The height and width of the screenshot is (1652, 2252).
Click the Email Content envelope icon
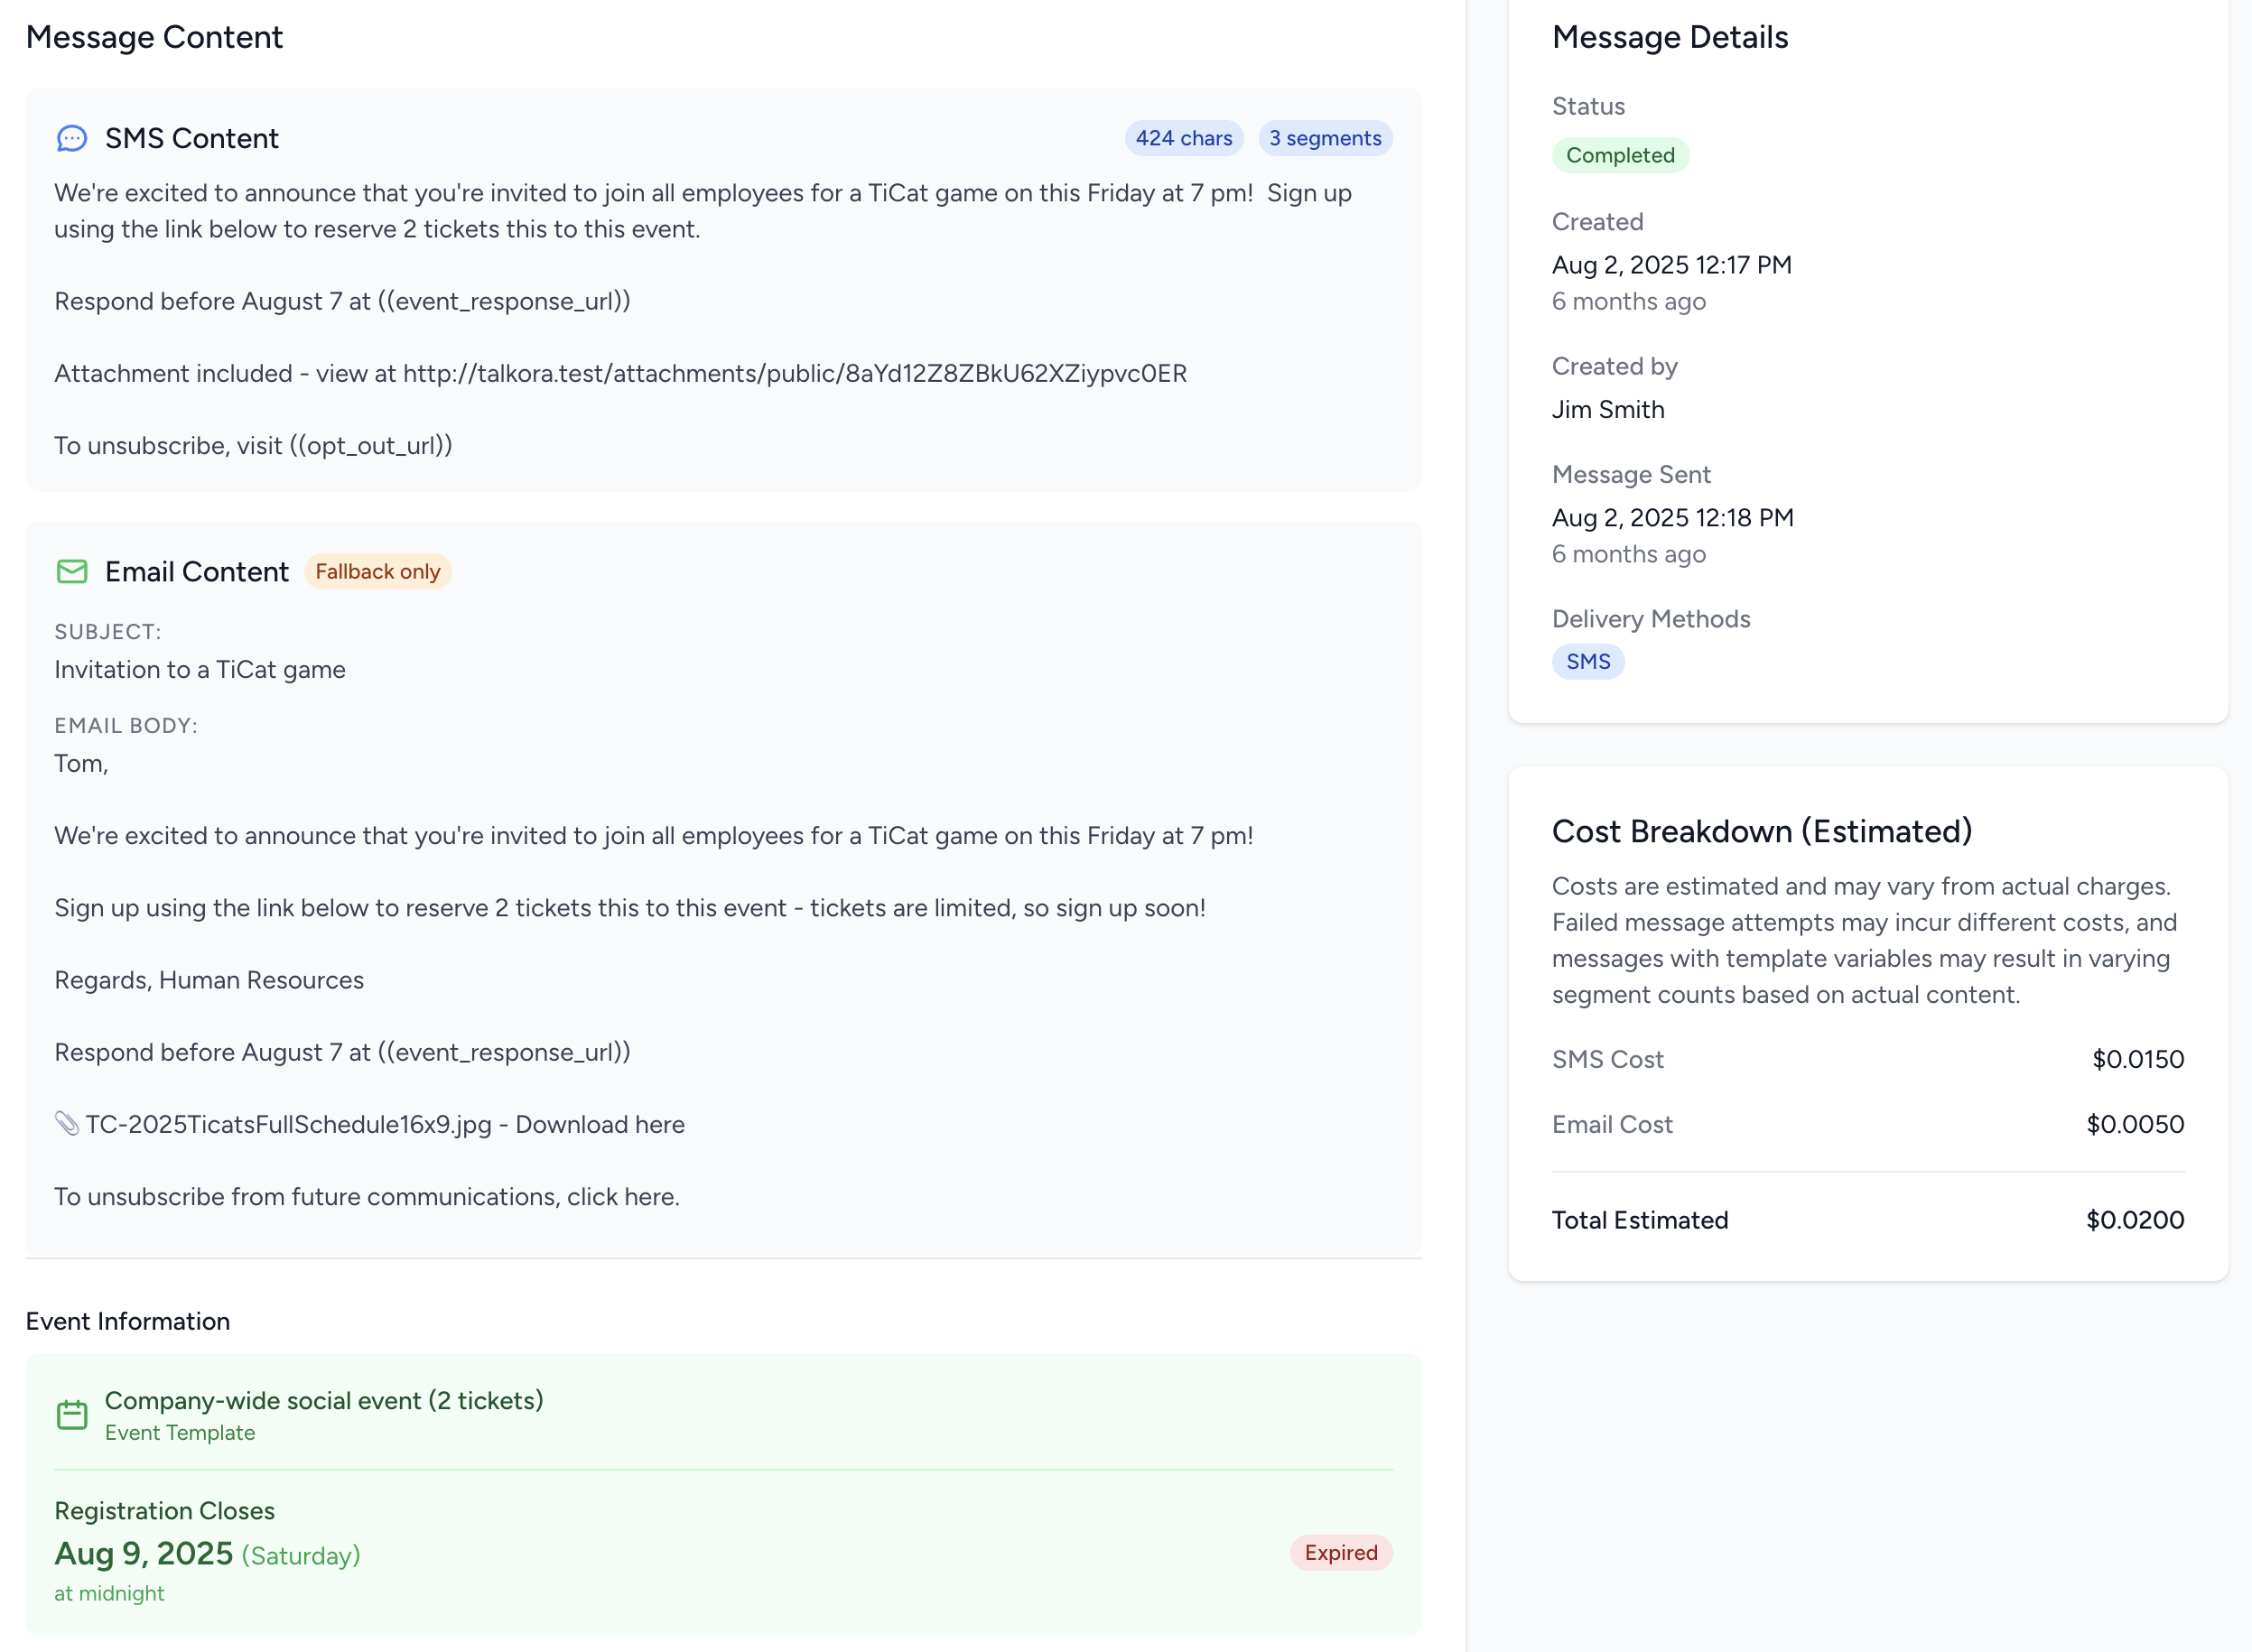[71, 572]
